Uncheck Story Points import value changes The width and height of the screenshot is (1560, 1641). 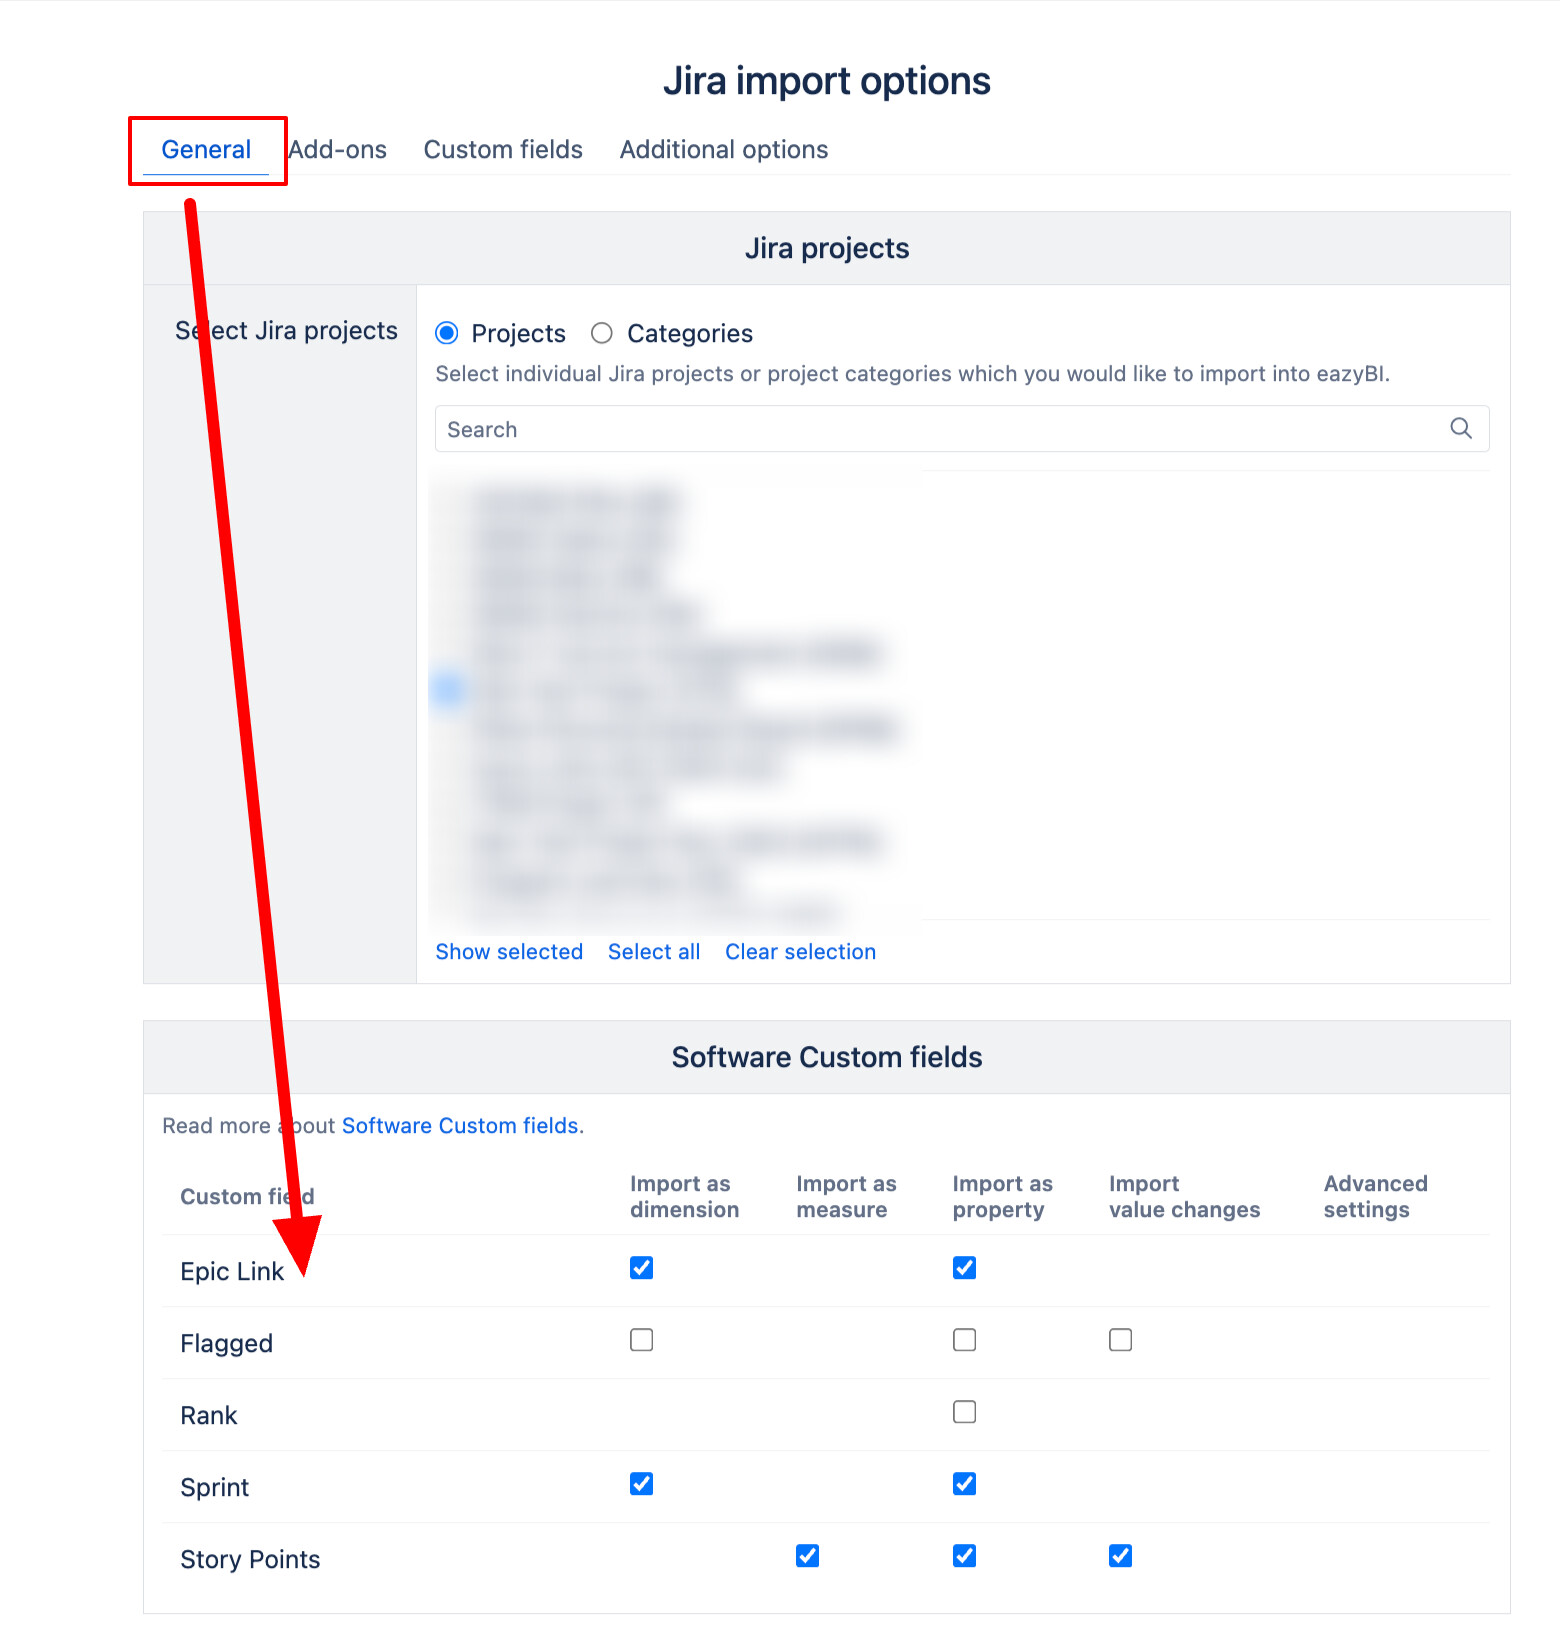tap(1121, 1556)
